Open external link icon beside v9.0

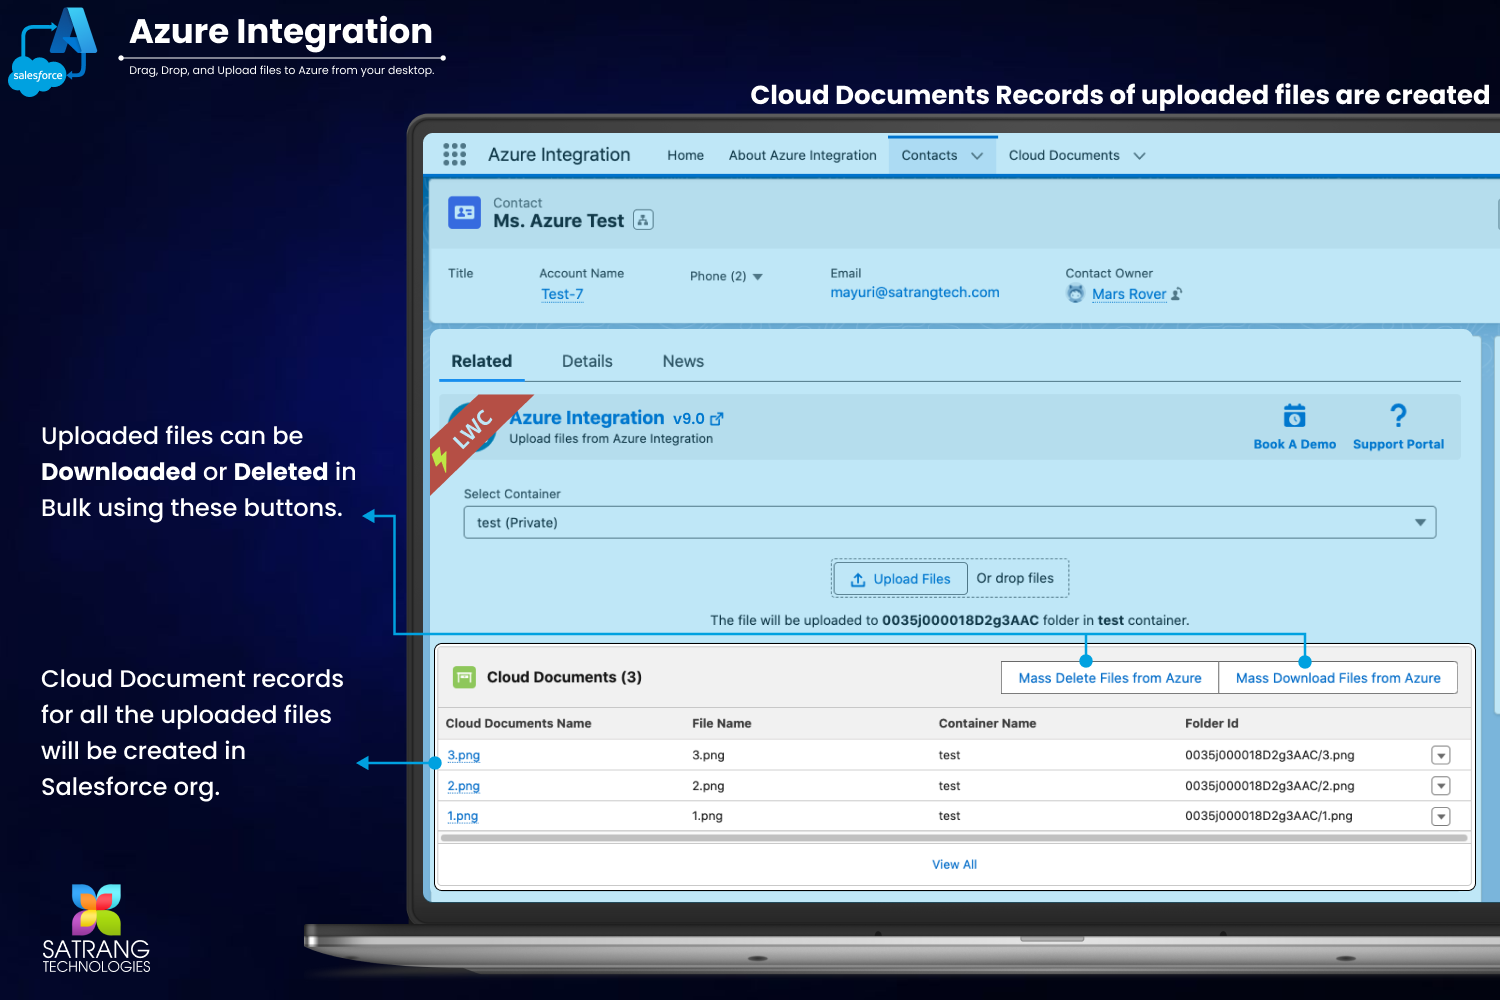click(x=716, y=419)
